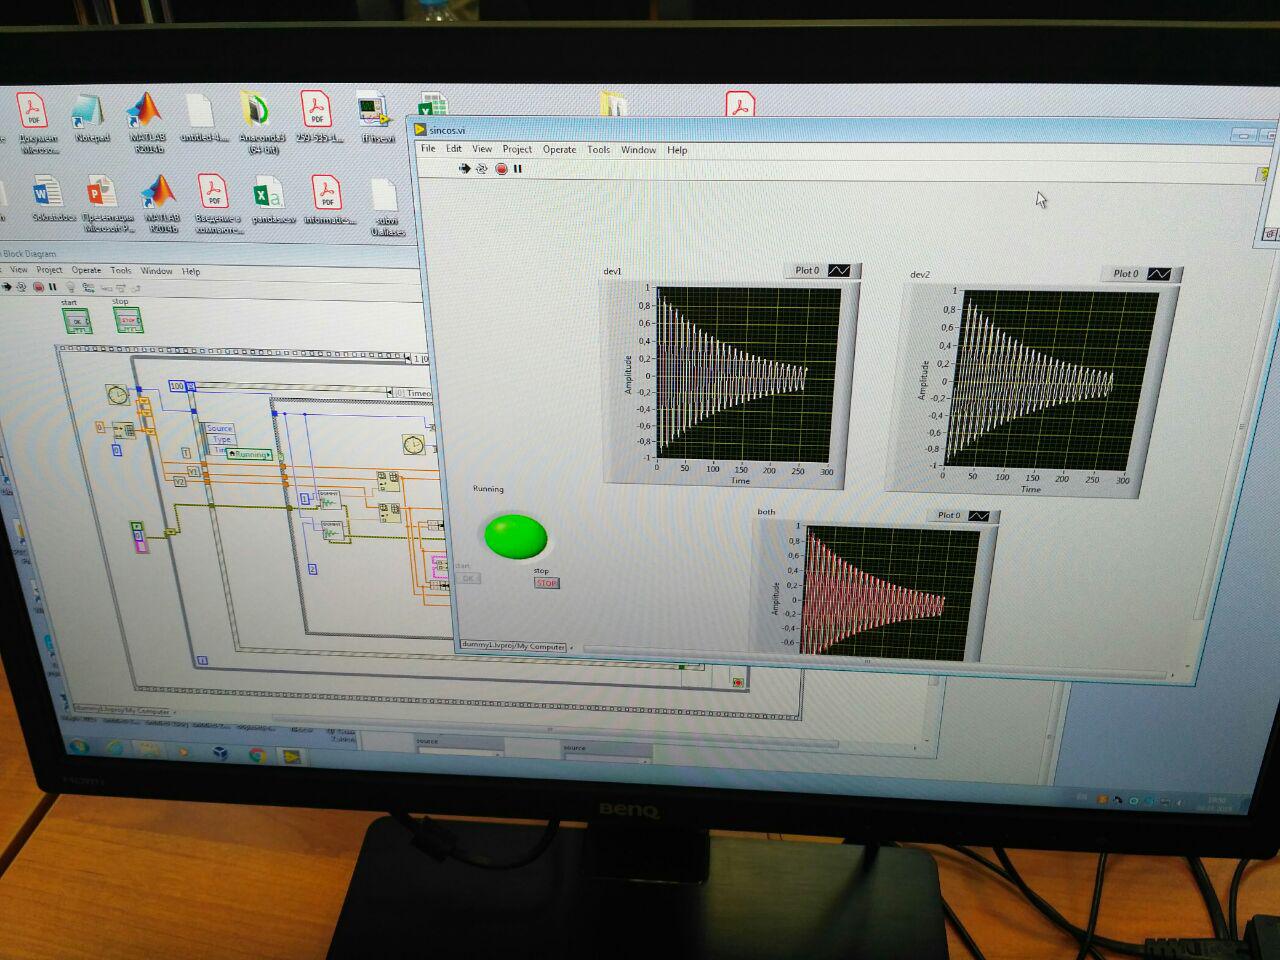Image resolution: width=1280 pixels, height=960 pixels.
Task: Click inside the both waveform graph
Action: click(890, 593)
